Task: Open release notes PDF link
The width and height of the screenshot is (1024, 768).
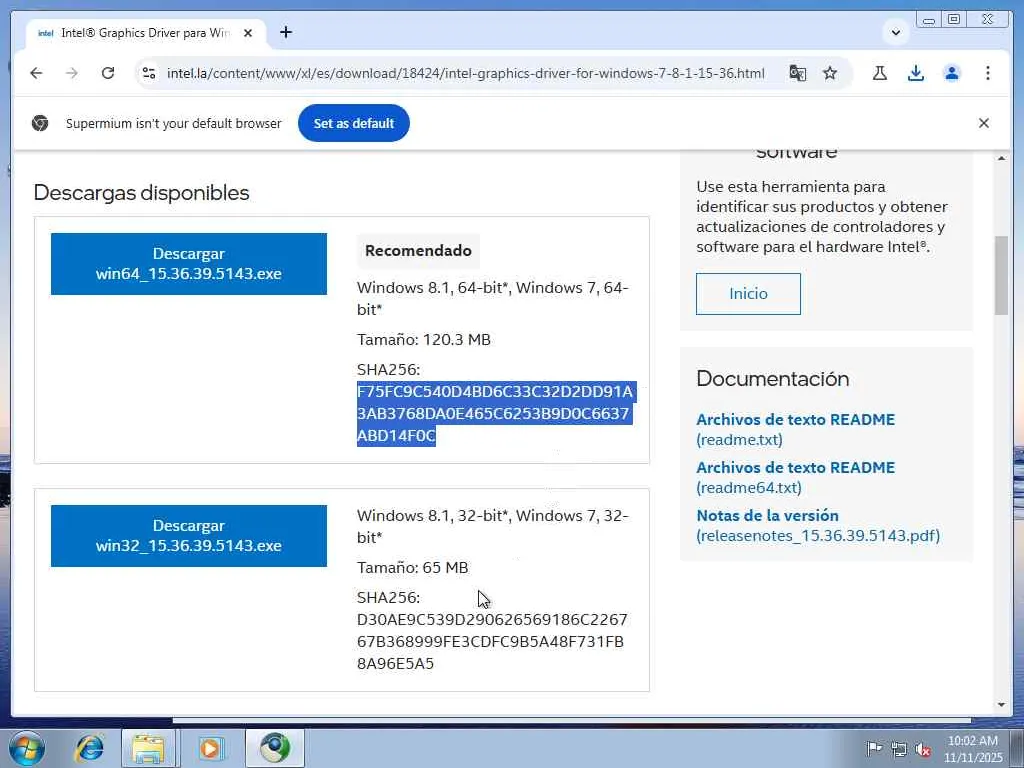Action: (818, 526)
